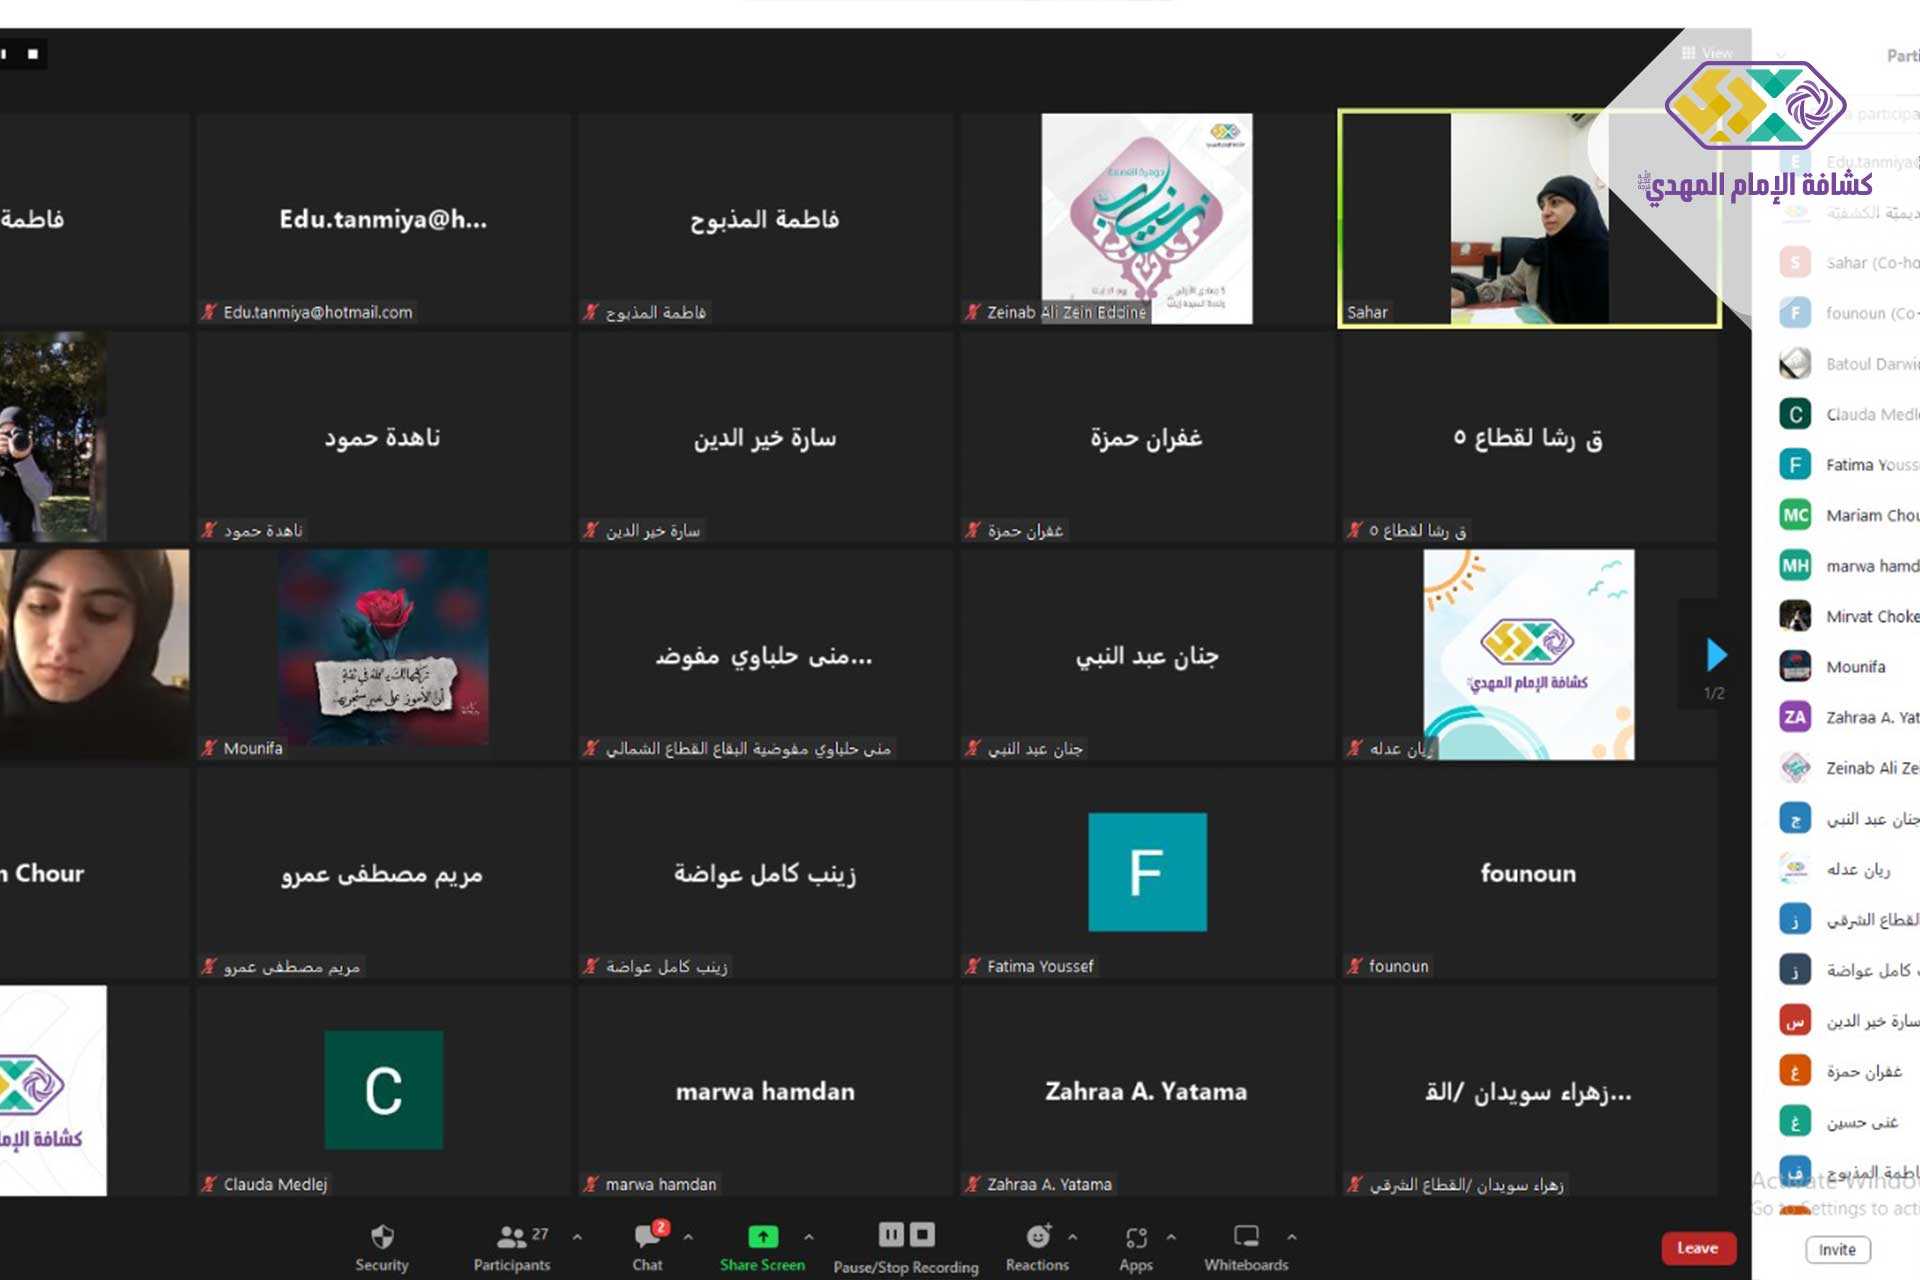
Task: Click the green Share Screen icon
Action: pos(762,1237)
